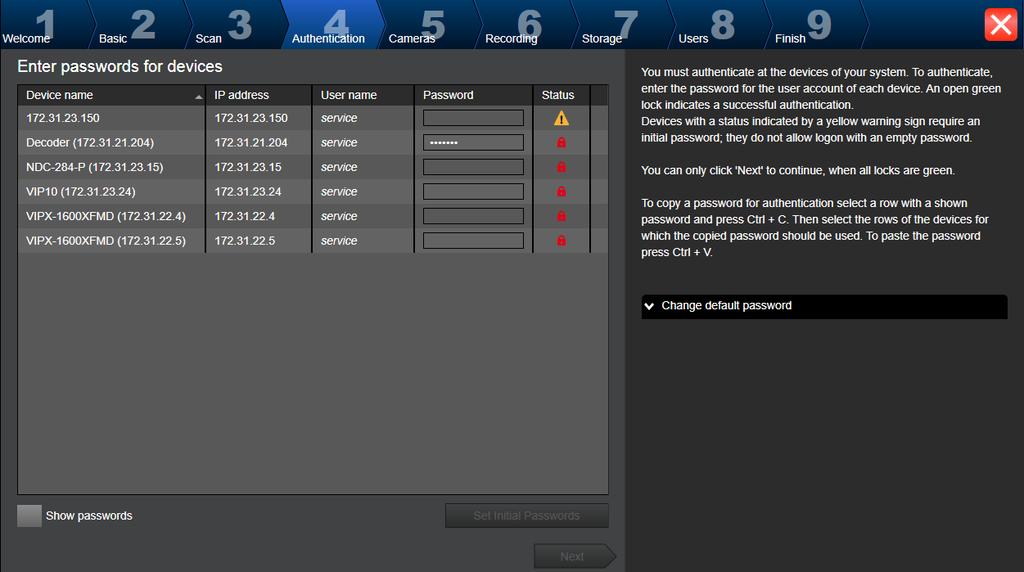Enable the Show passwords checkbox
This screenshot has width=1024, height=572.
(29, 516)
